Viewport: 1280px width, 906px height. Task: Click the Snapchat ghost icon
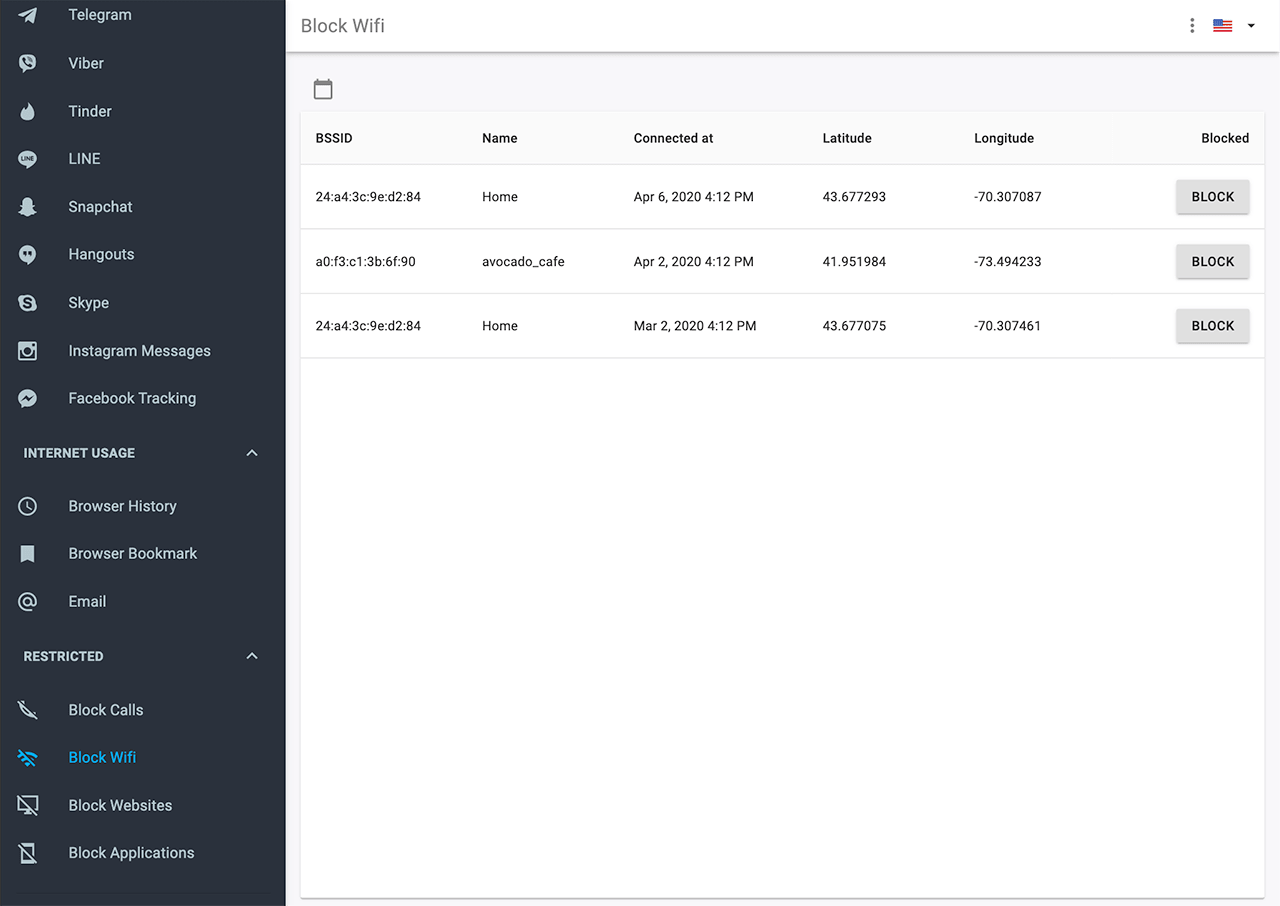pos(28,207)
